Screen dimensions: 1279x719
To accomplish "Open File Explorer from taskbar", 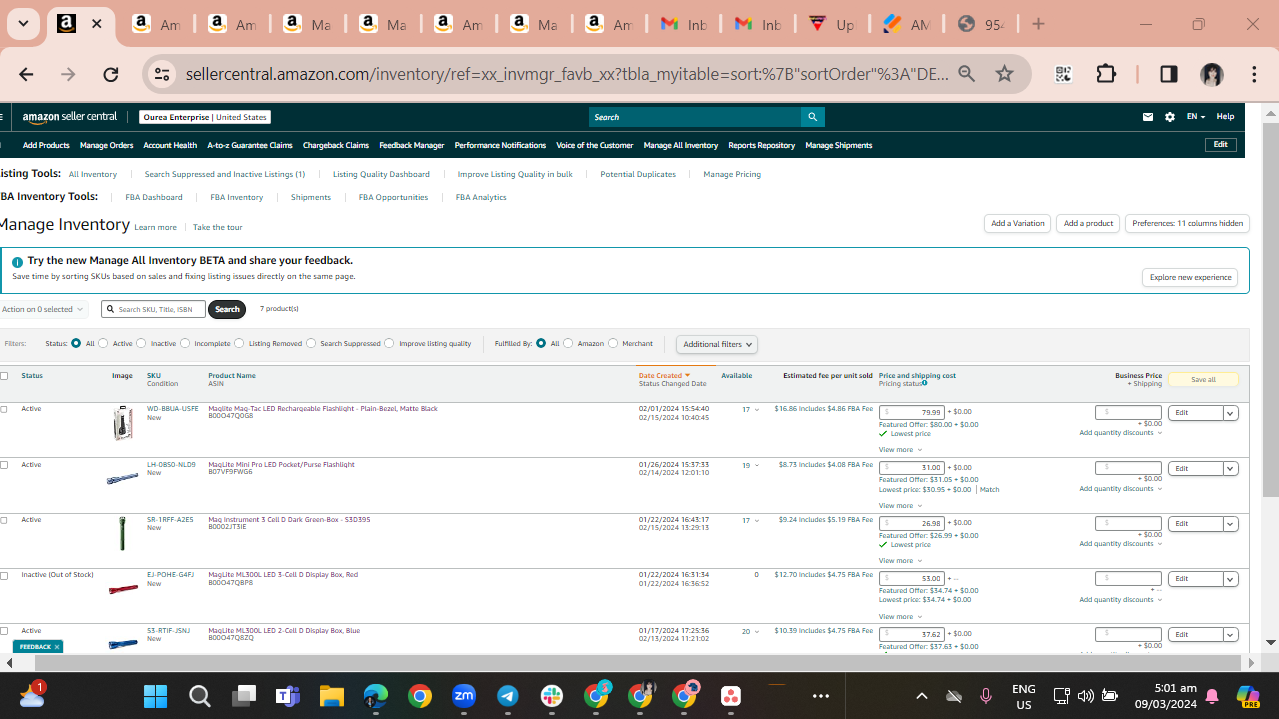I will [x=332, y=696].
